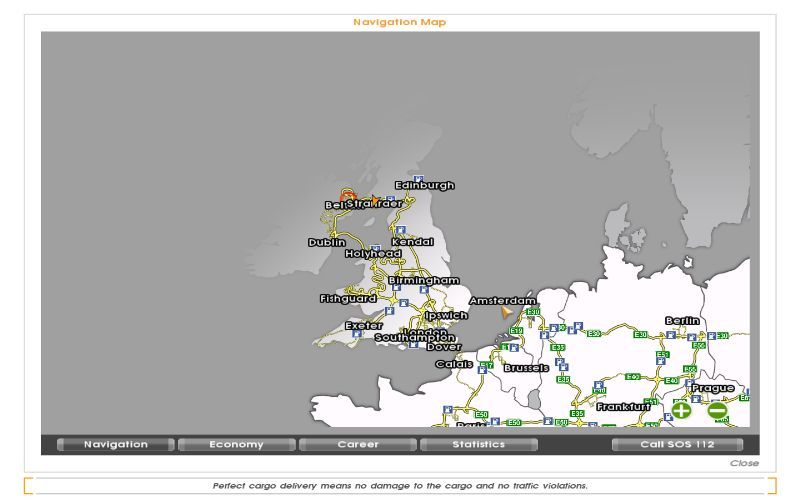Click the Dover city label

[444, 347]
